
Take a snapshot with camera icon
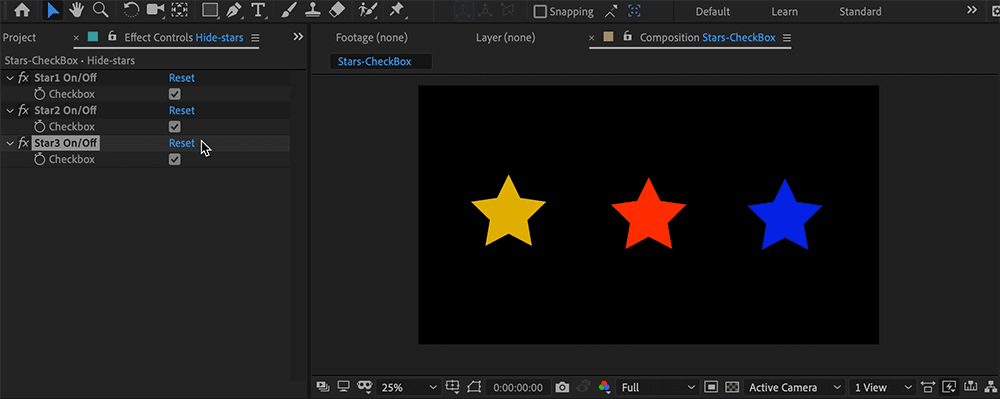tap(562, 387)
